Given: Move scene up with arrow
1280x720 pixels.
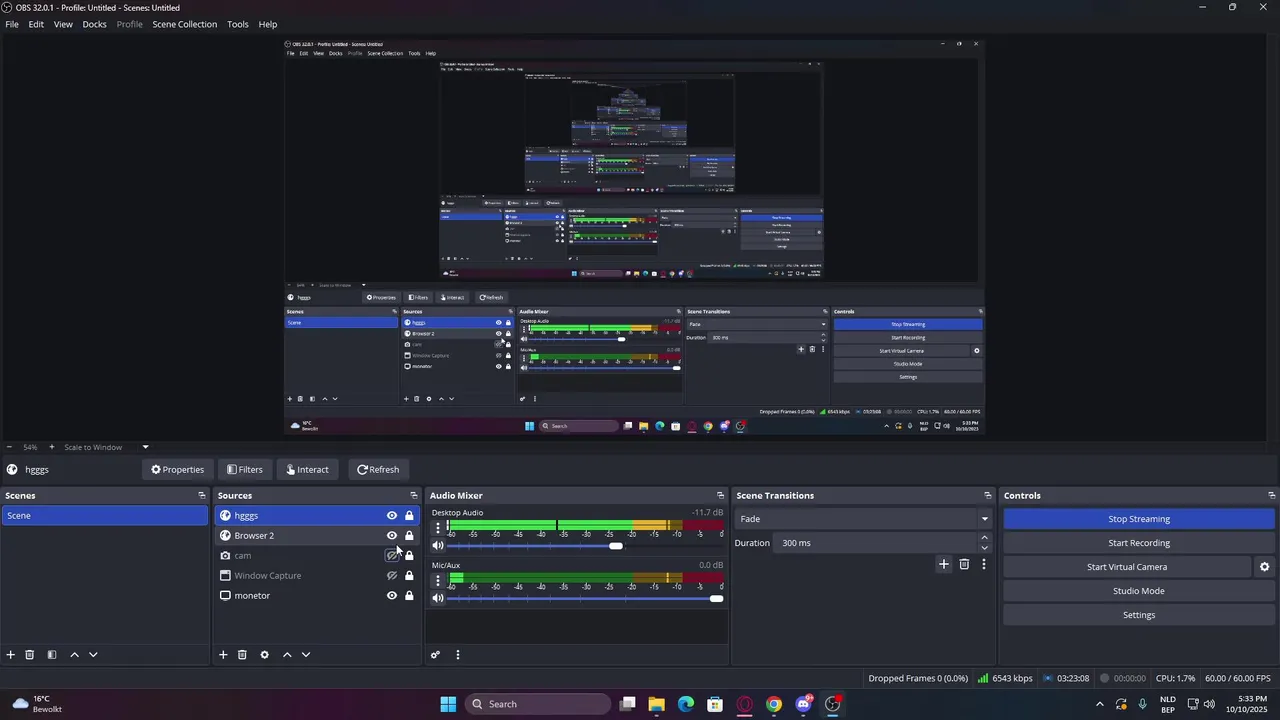Looking at the screenshot, I should [x=74, y=655].
